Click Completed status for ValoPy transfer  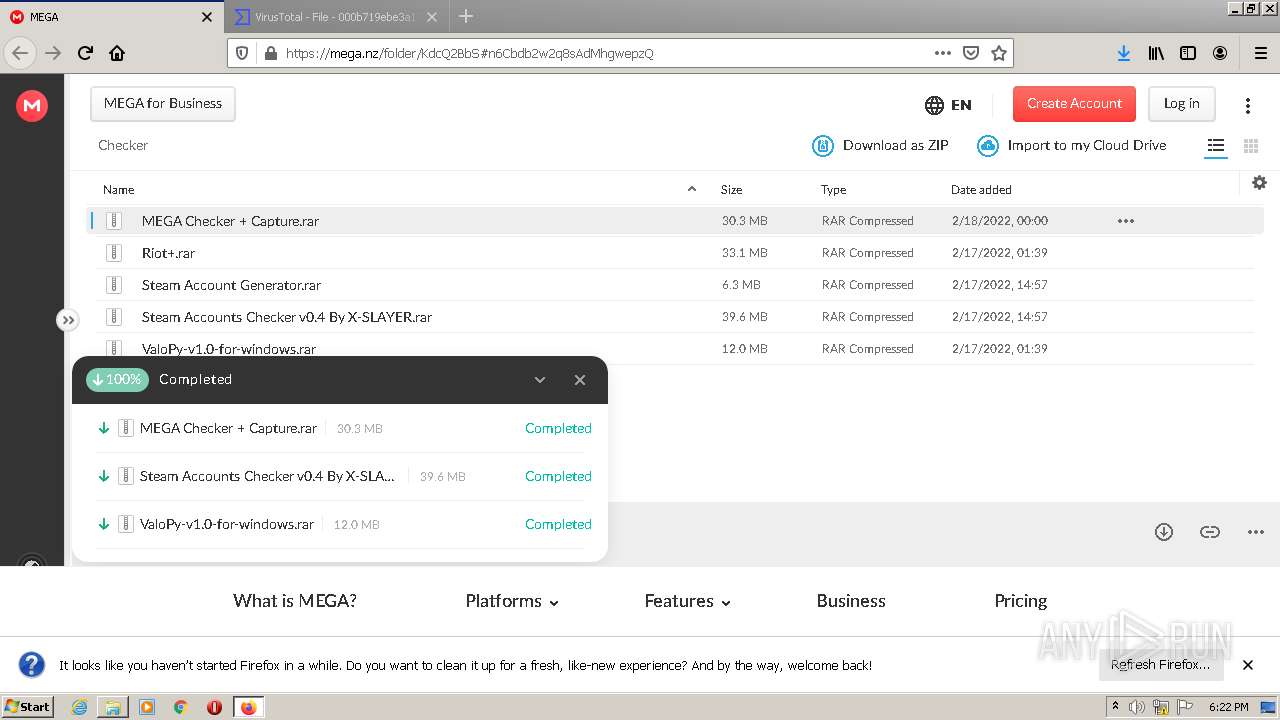[x=558, y=524]
